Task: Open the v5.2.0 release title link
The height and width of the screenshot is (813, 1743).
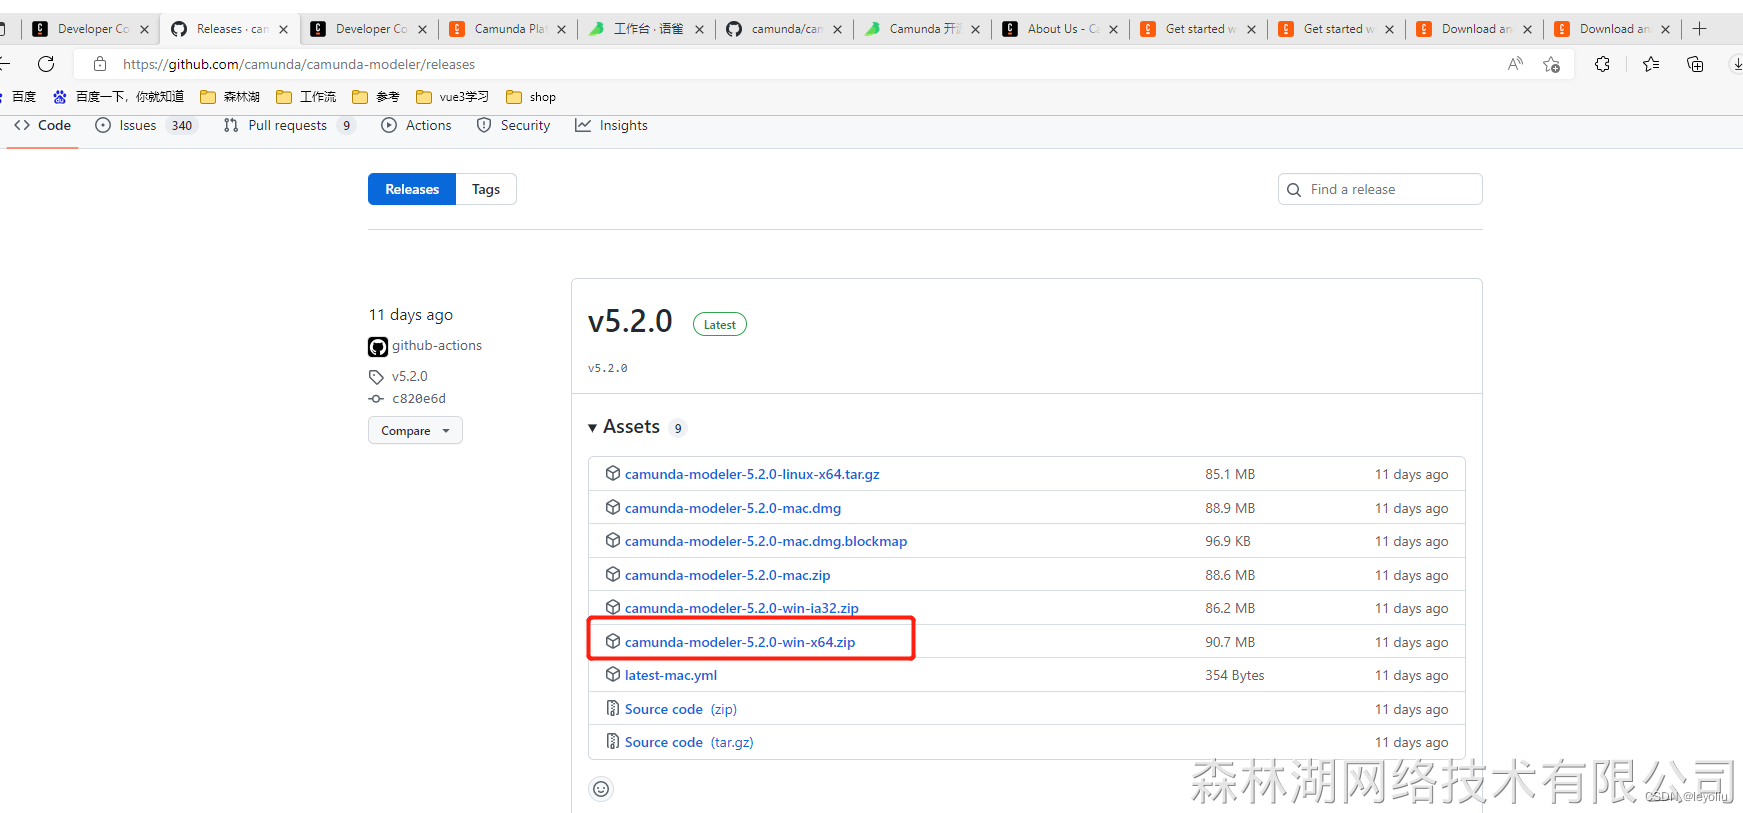Action: click(630, 321)
